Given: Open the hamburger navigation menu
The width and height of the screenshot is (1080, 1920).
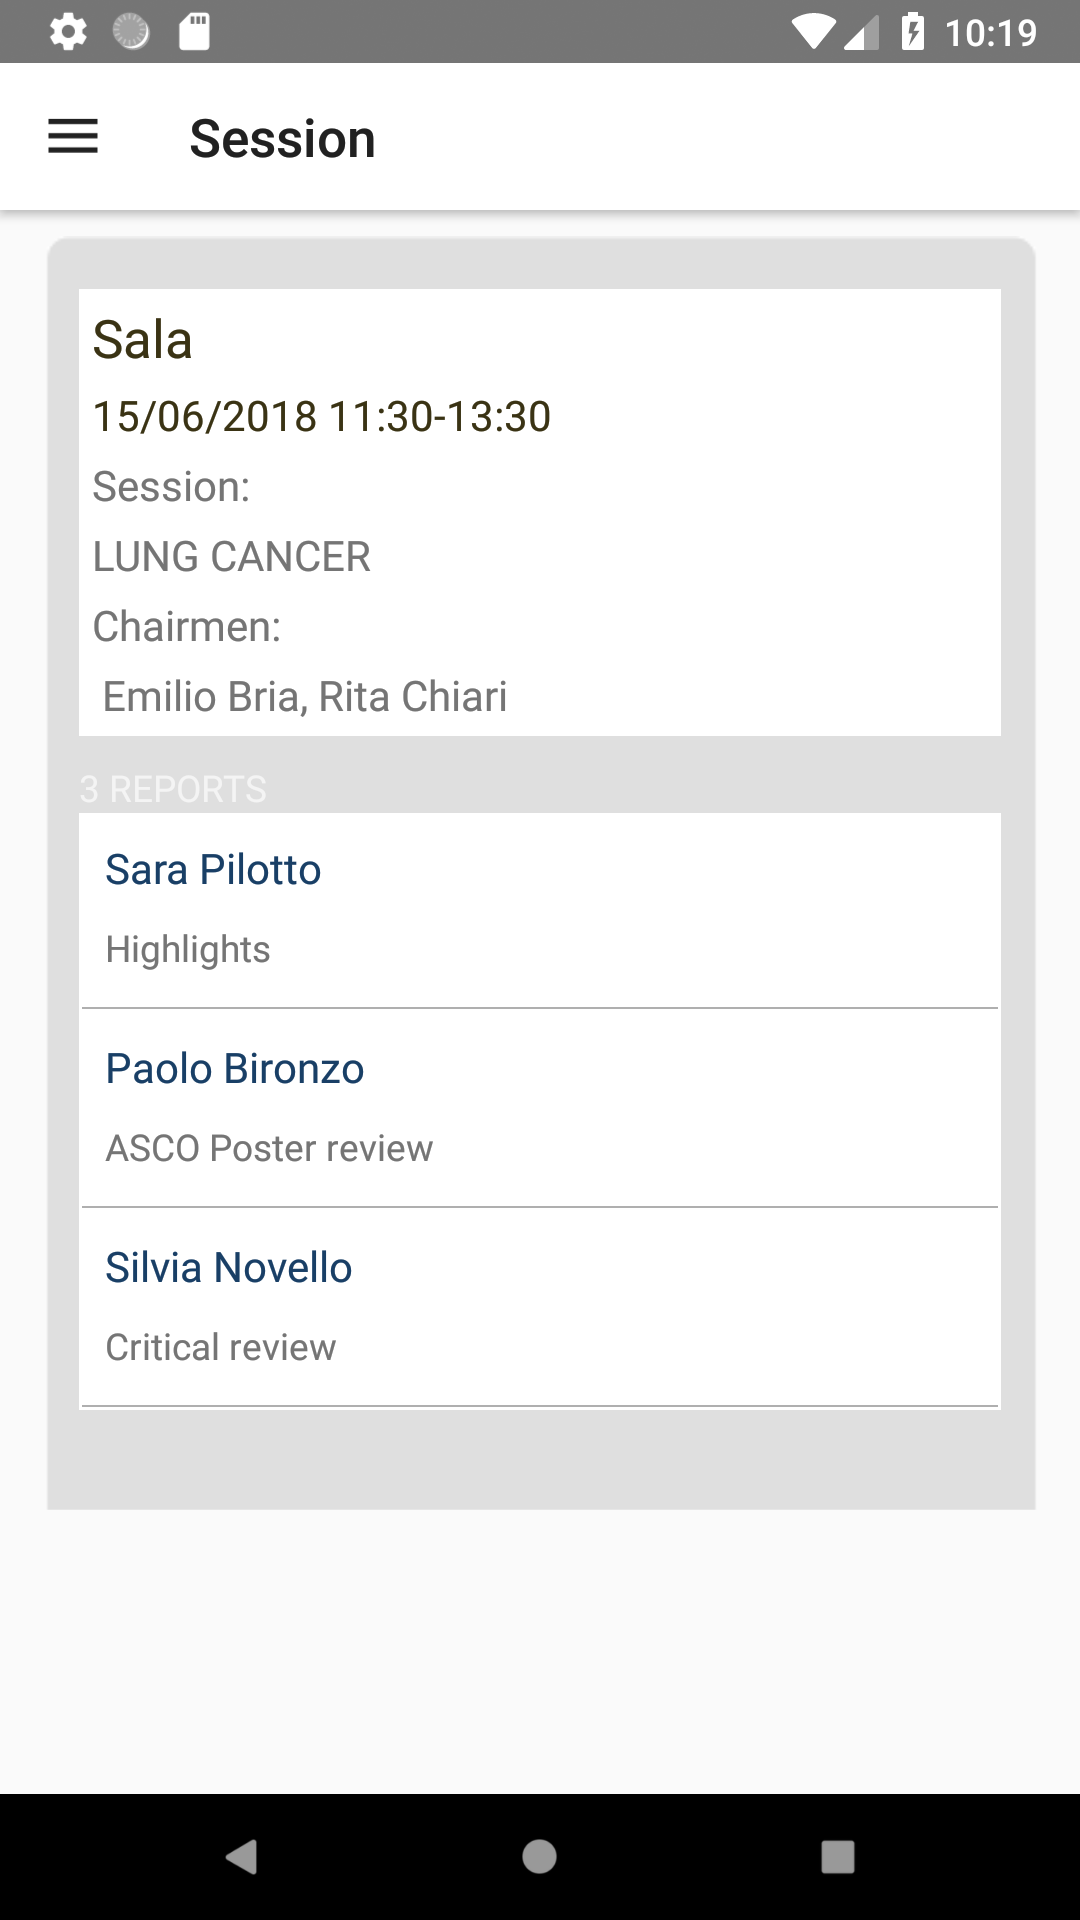Looking at the screenshot, I should pos(73,137).
